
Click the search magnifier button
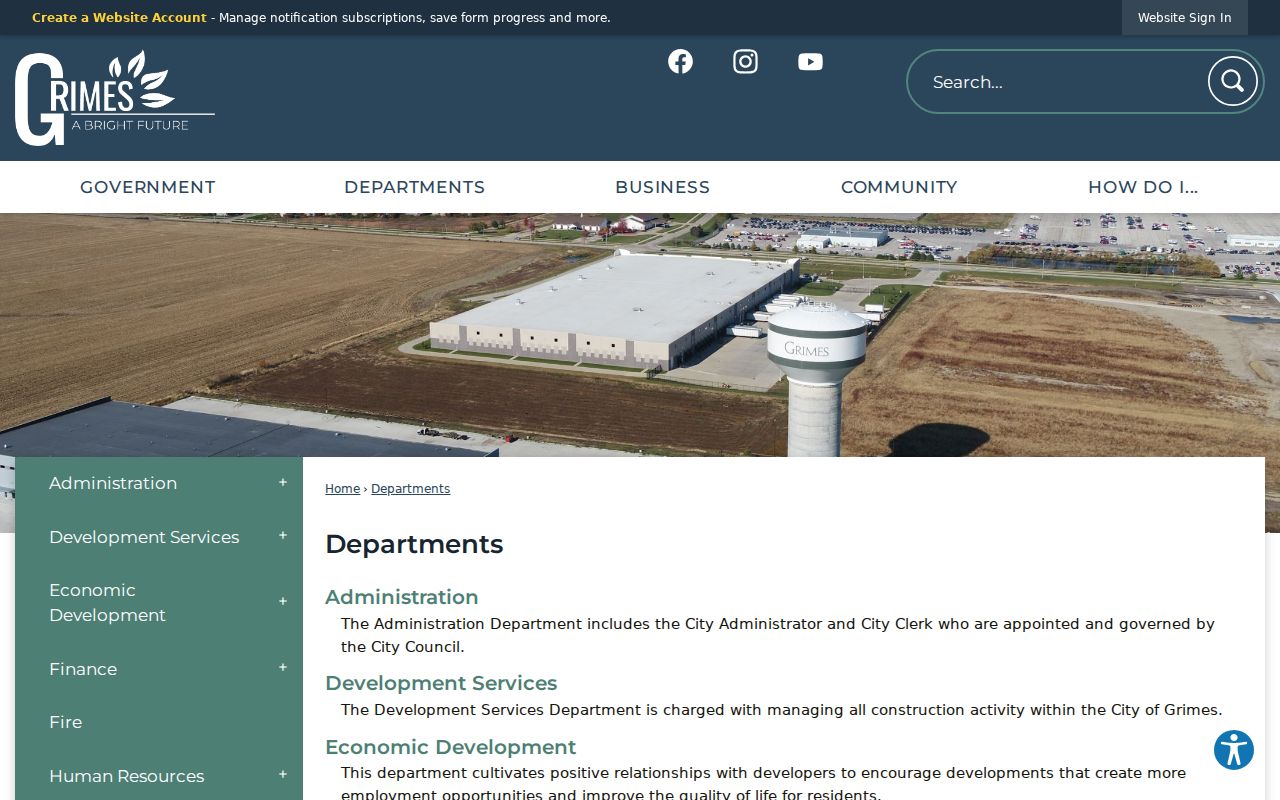pos(1232,81)
